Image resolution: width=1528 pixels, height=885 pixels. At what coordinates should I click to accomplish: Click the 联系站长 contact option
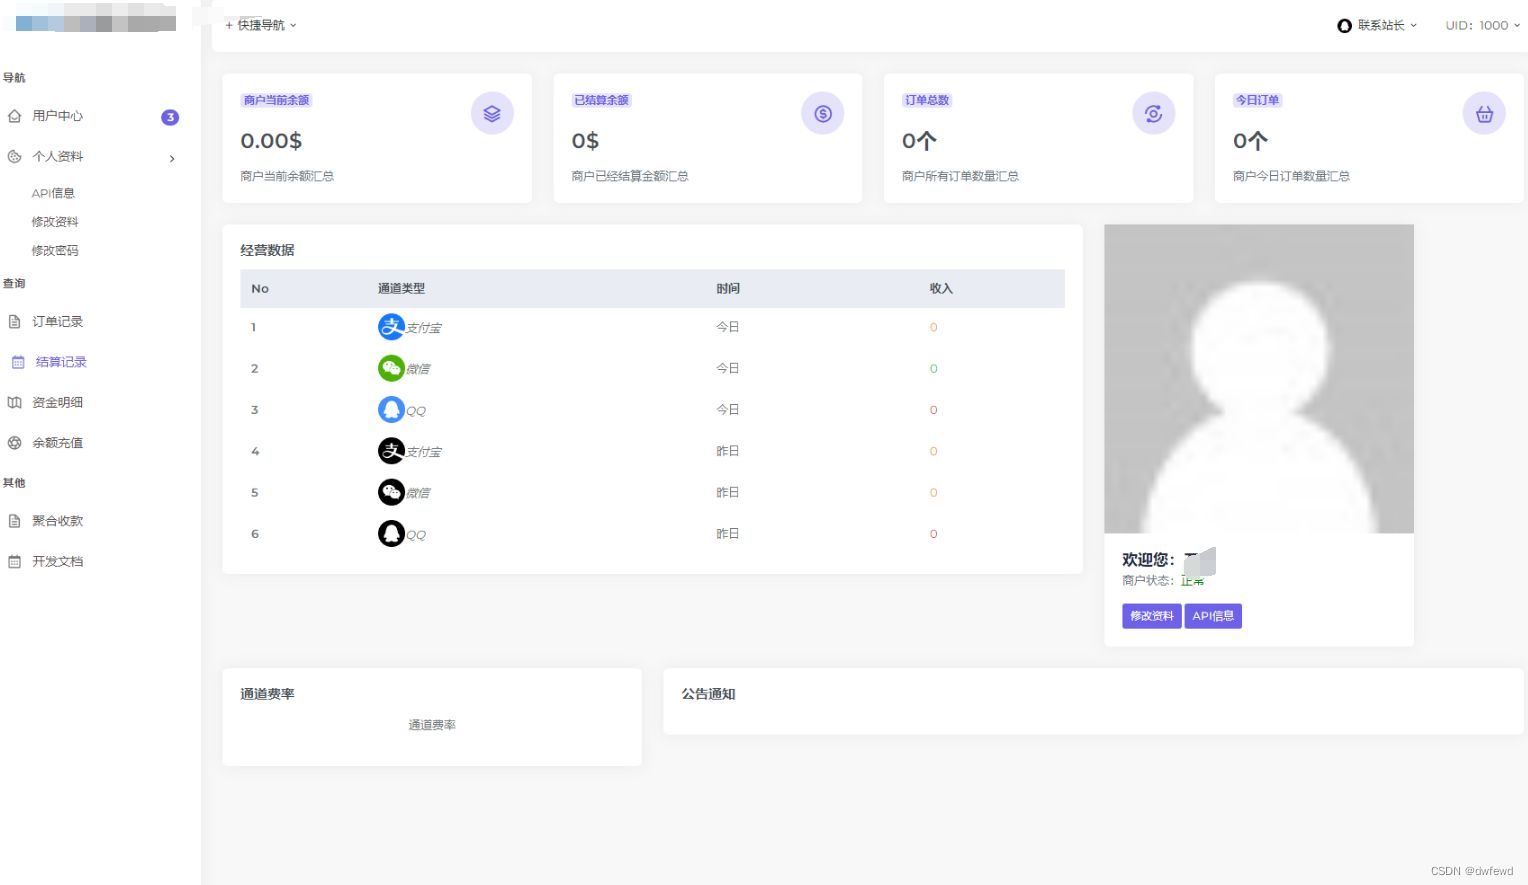1381,25
